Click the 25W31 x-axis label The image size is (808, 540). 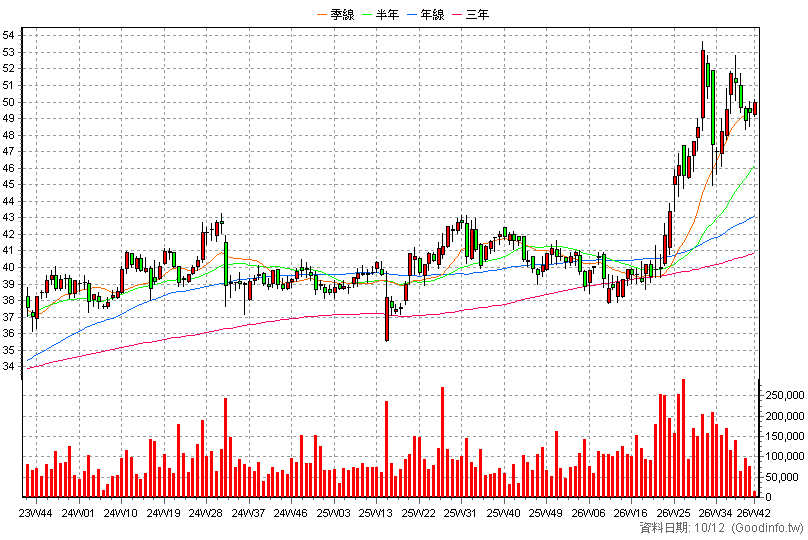pyautogui.click(x=461, y=513)
